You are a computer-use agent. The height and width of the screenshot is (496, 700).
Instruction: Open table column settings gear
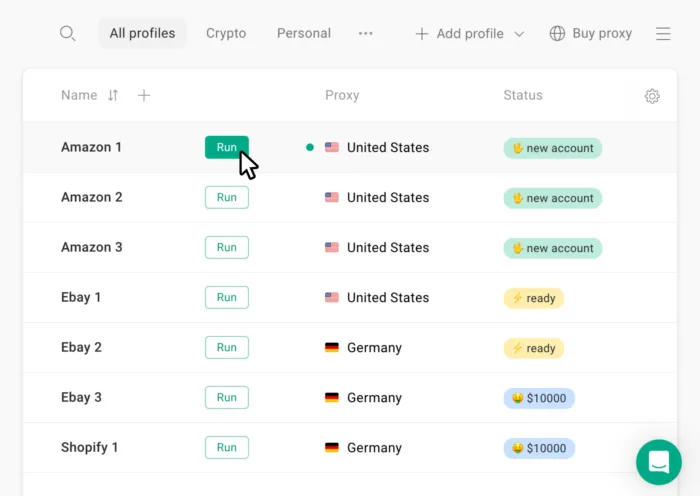[652, 96]
